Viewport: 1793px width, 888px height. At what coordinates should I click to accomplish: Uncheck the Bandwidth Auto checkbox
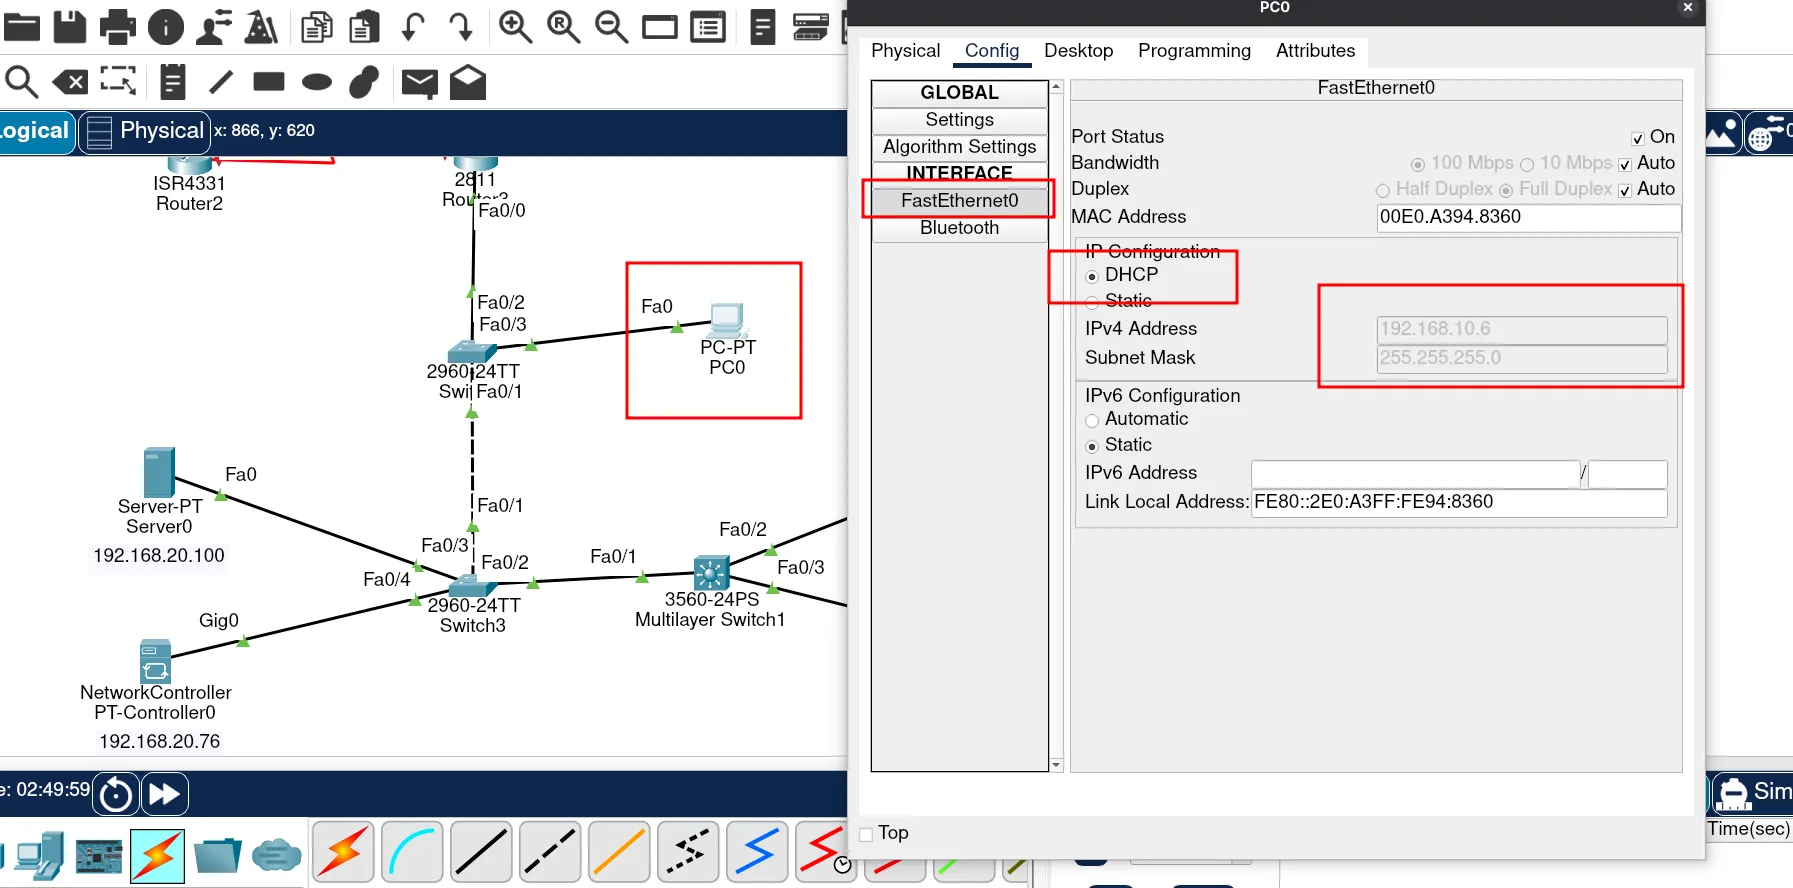(x=1625, y=164)
